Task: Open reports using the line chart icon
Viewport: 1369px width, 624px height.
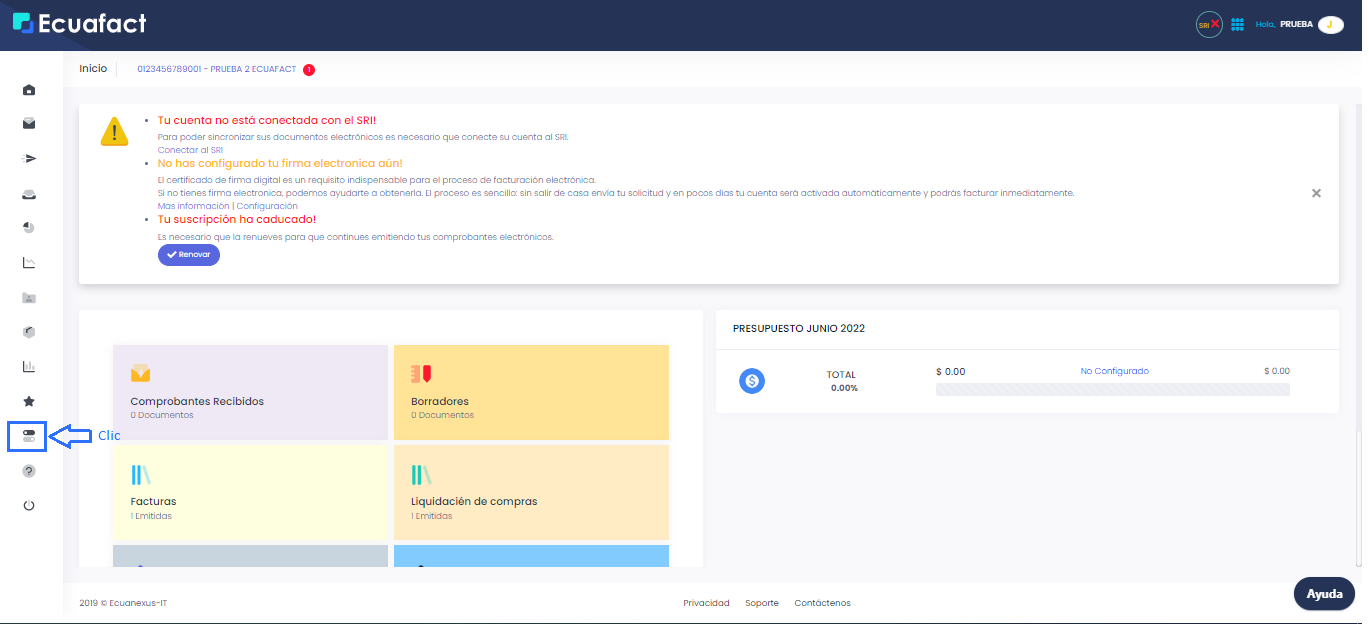Action: pyautogui.click(x=28, y=262)
